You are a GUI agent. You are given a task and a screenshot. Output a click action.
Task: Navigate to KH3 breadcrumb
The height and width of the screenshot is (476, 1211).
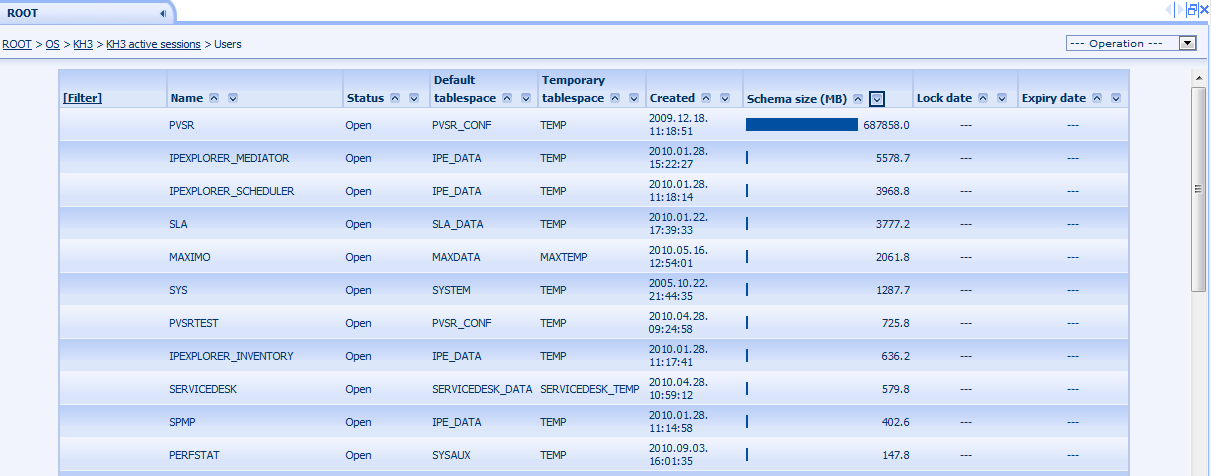83,44
